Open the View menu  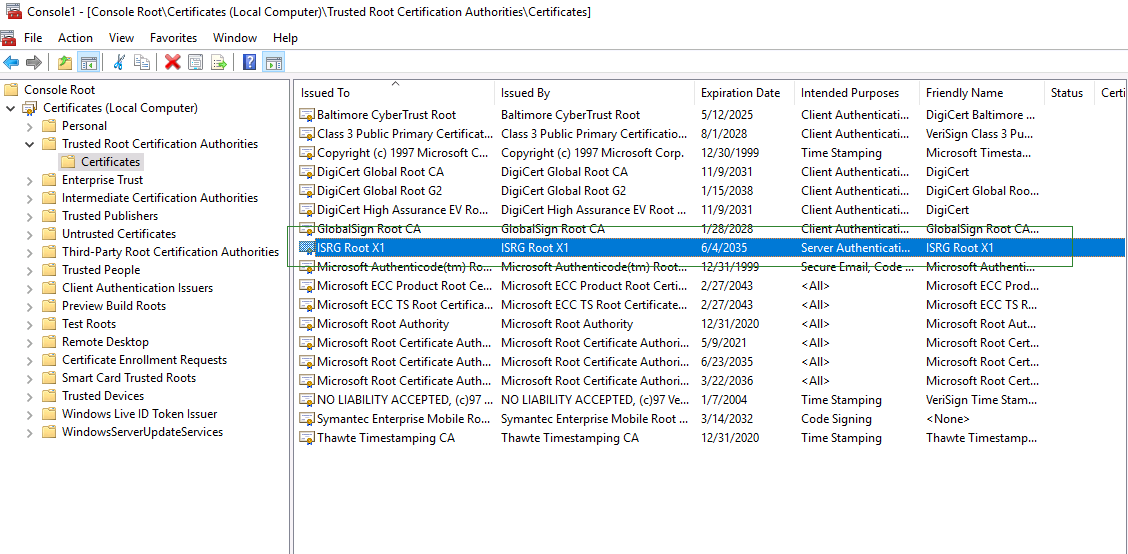[x=122, y=38]
